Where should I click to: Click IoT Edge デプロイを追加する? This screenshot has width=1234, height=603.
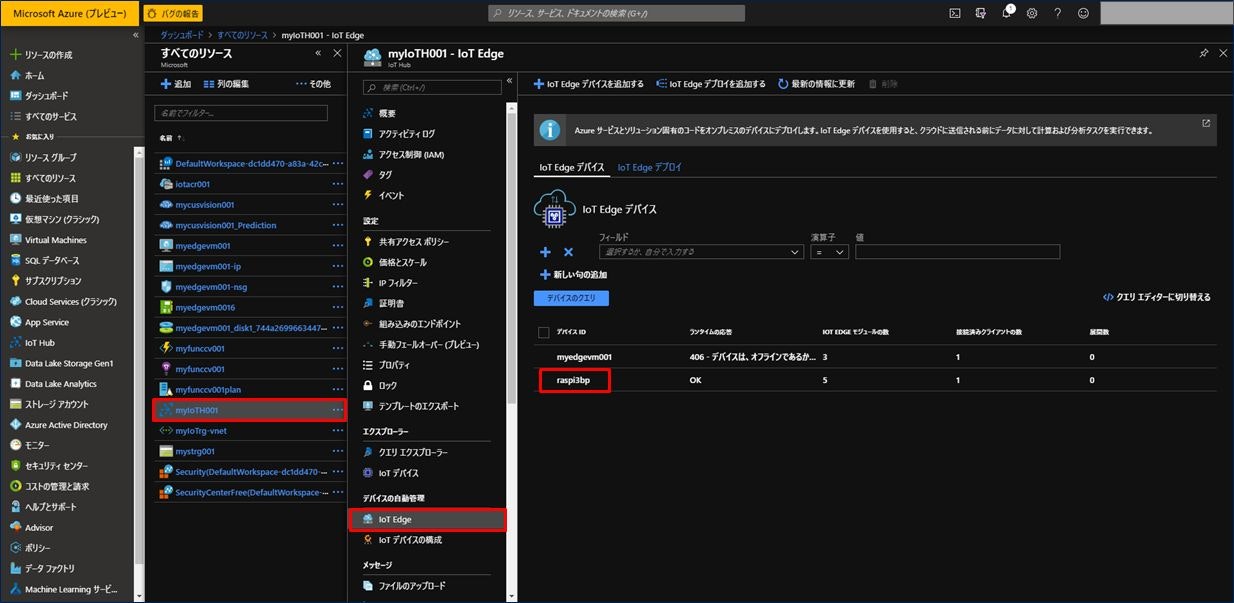coord(711,84)
